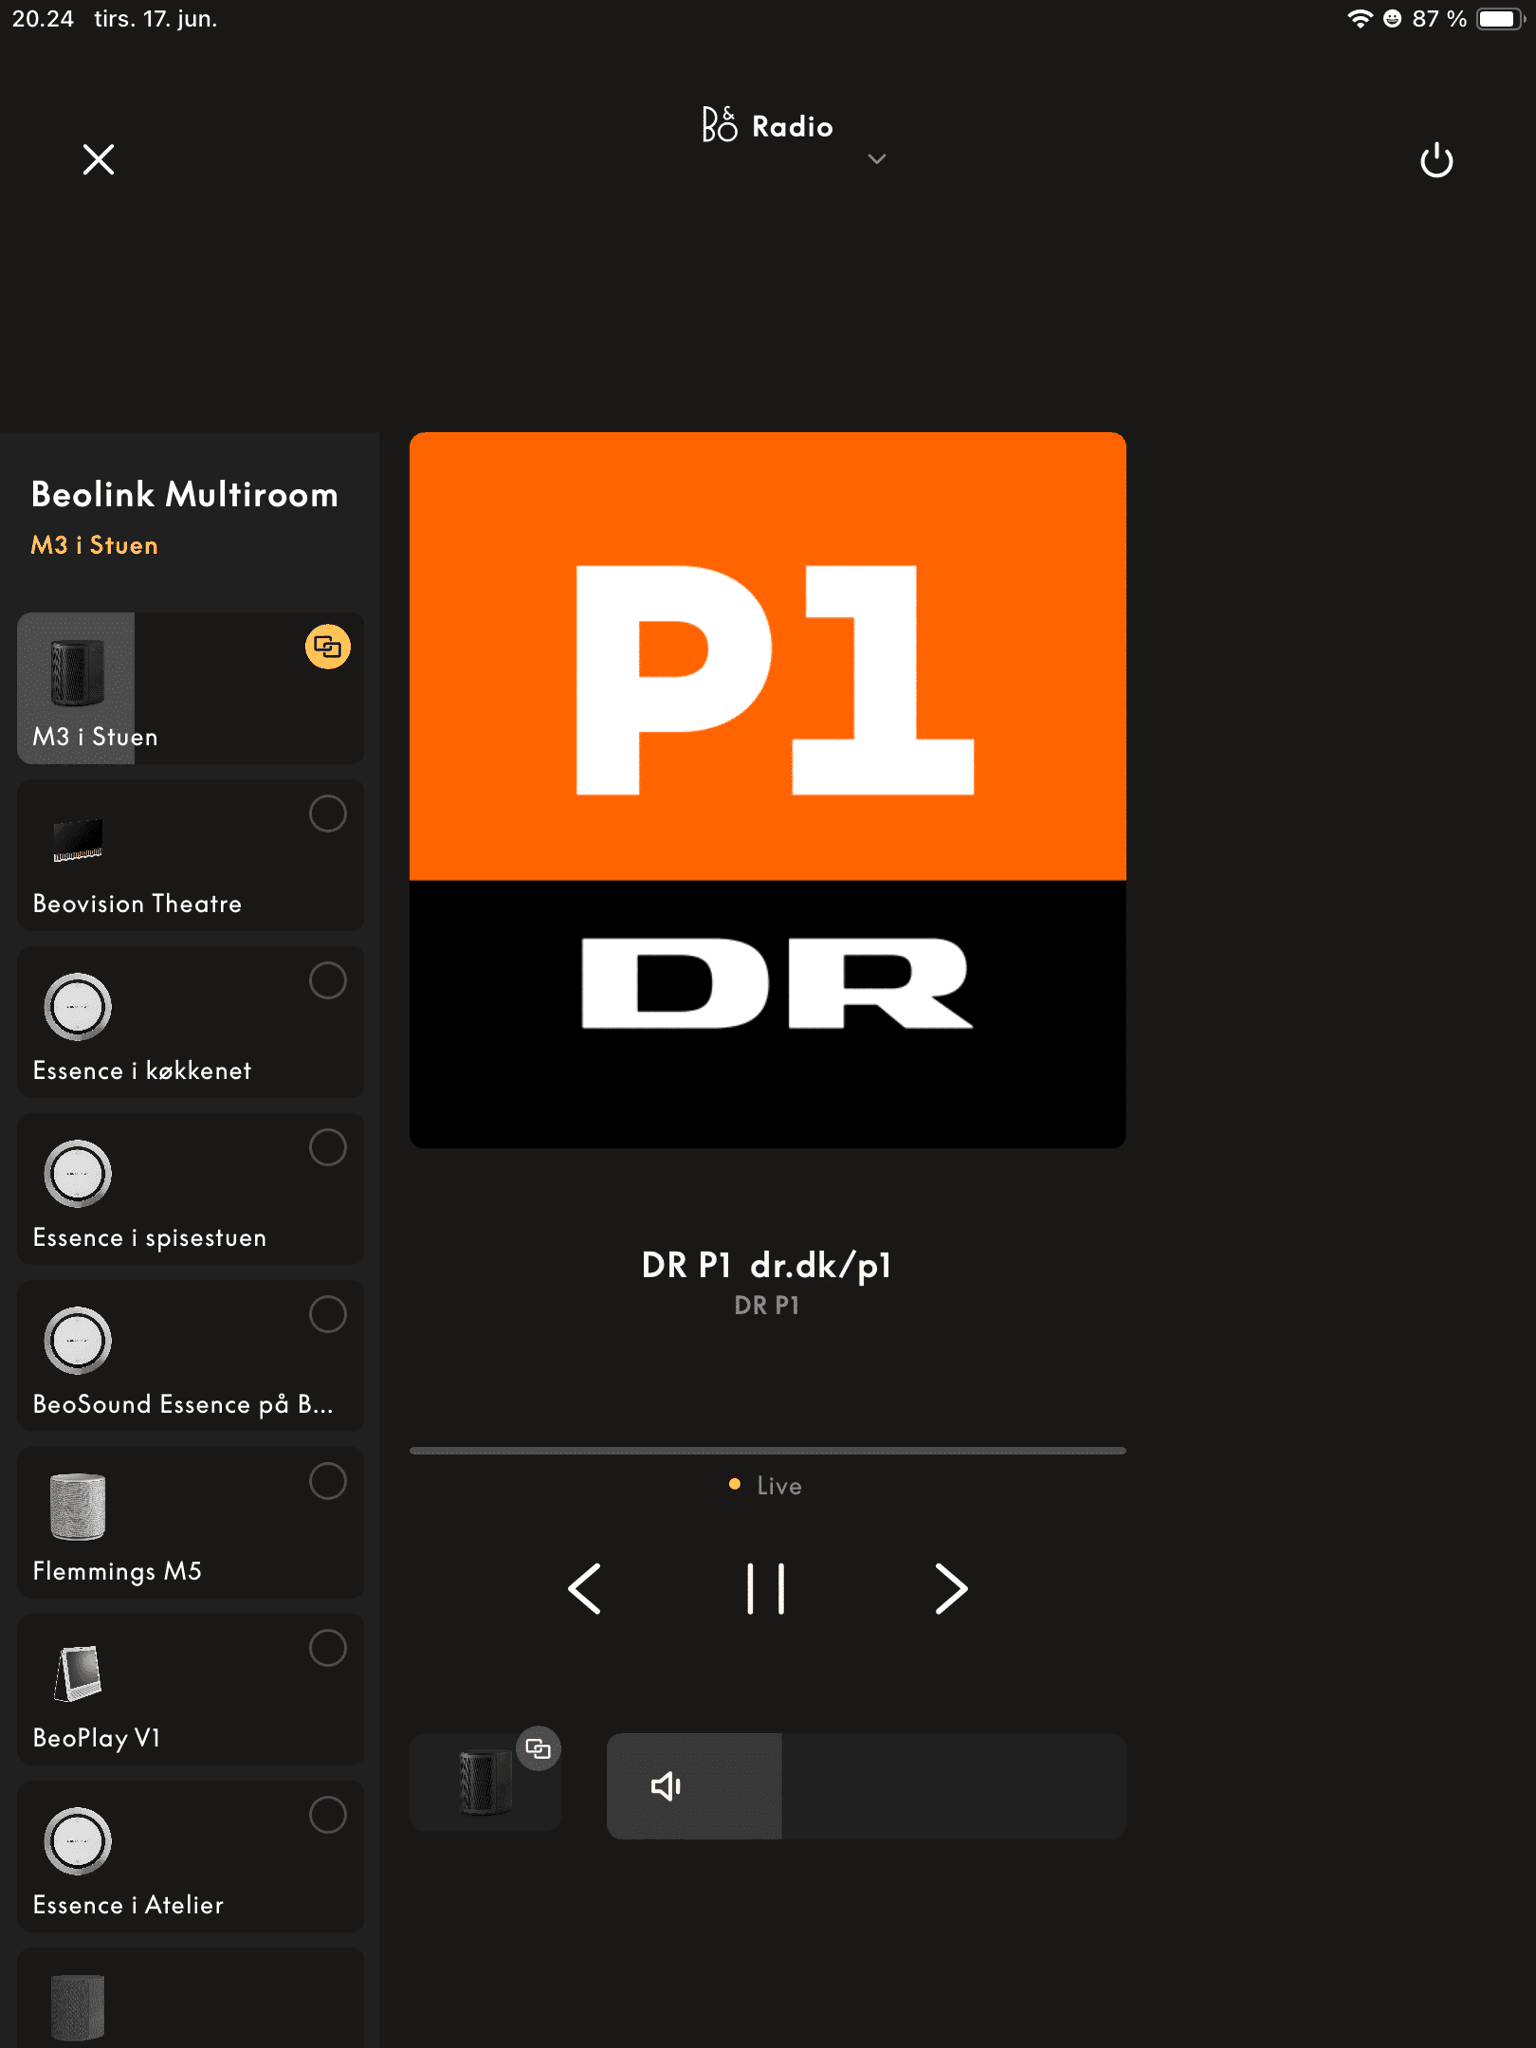Click the Flemmings M5 label
This screenshot has width=1536, height=2048.
tap(117, 1571)
